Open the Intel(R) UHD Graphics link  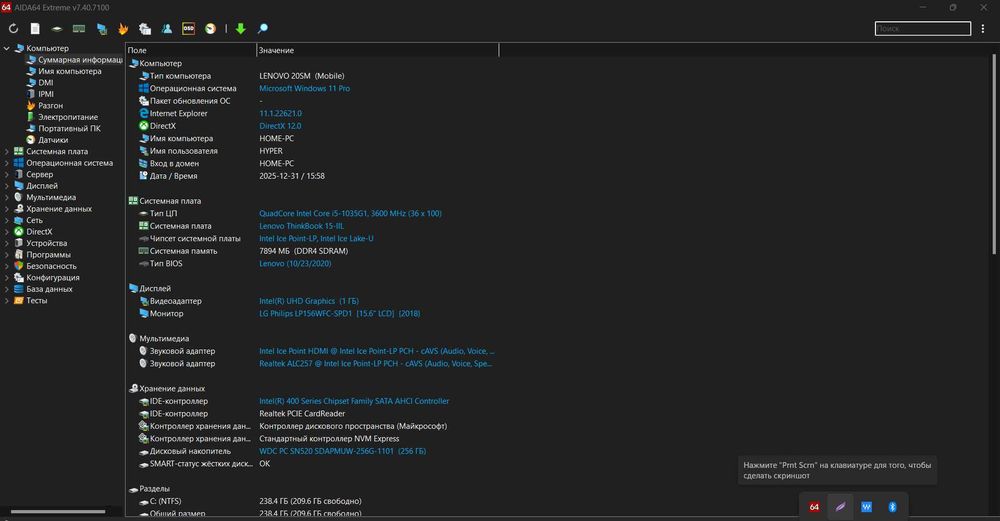click(x=309, y=301)
